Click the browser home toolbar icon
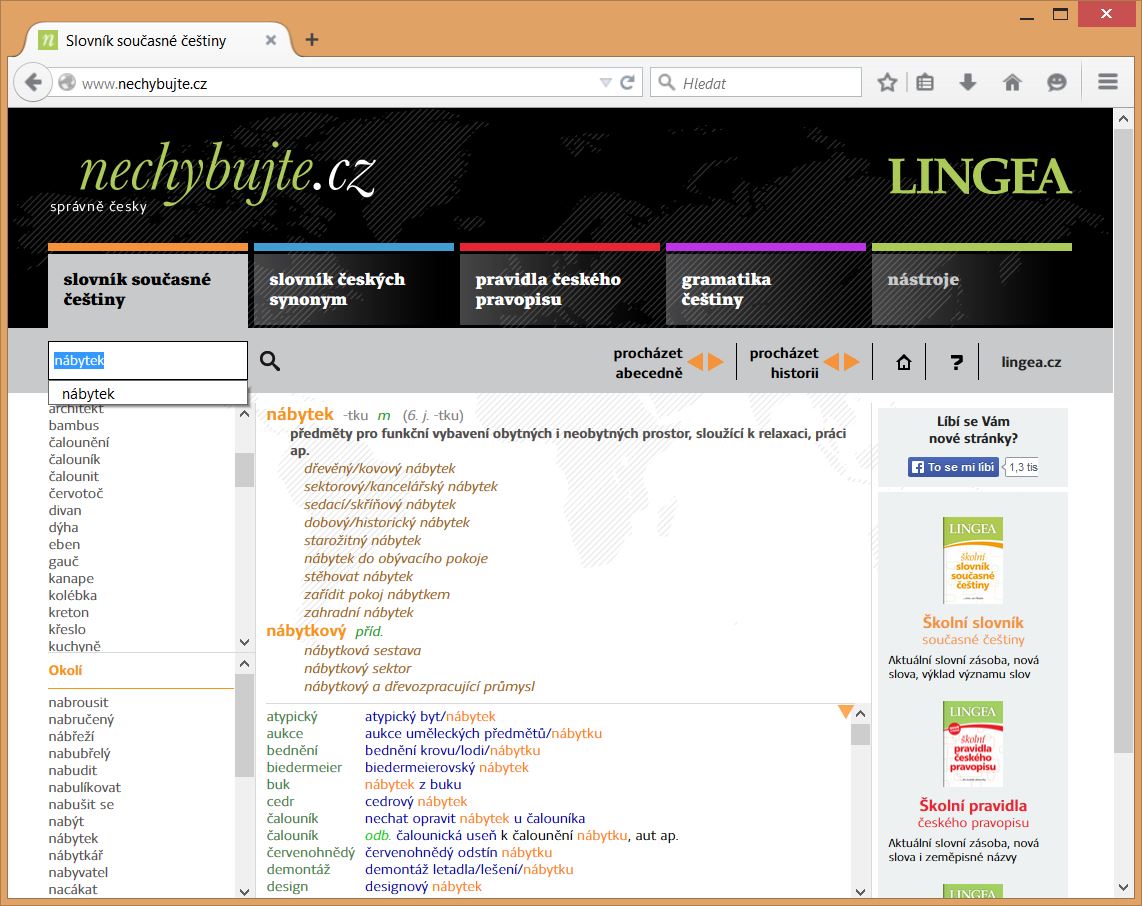 [x=1012, y=82]
